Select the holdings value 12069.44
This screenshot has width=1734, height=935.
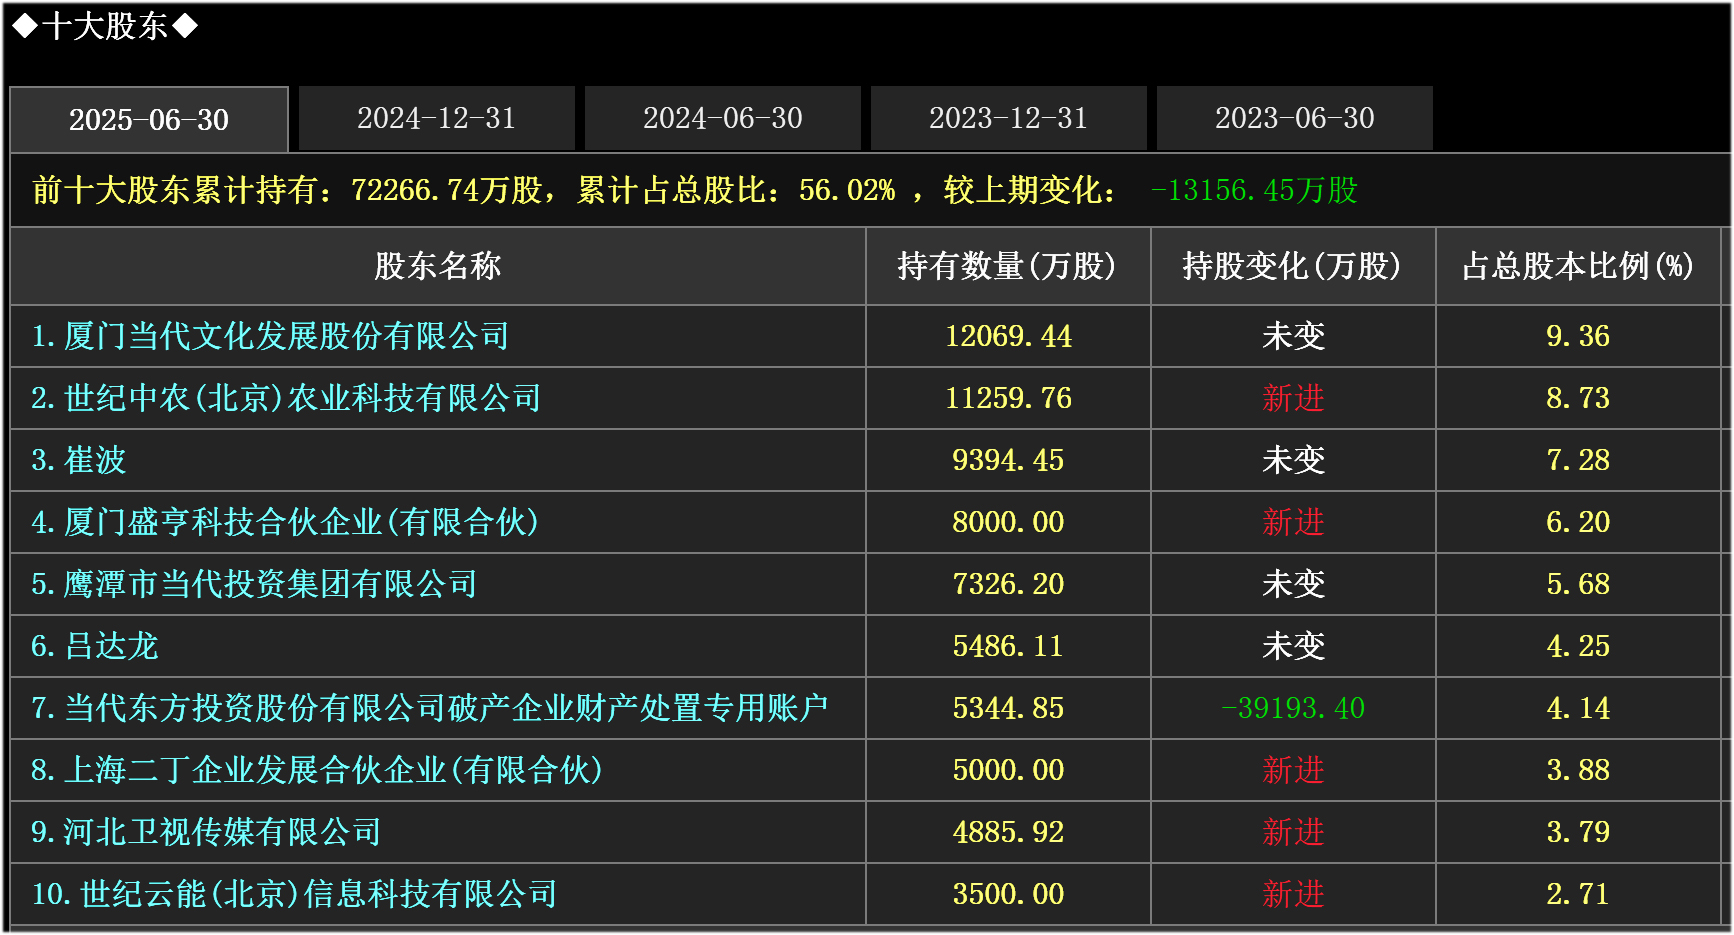[x=1008, y=336]
